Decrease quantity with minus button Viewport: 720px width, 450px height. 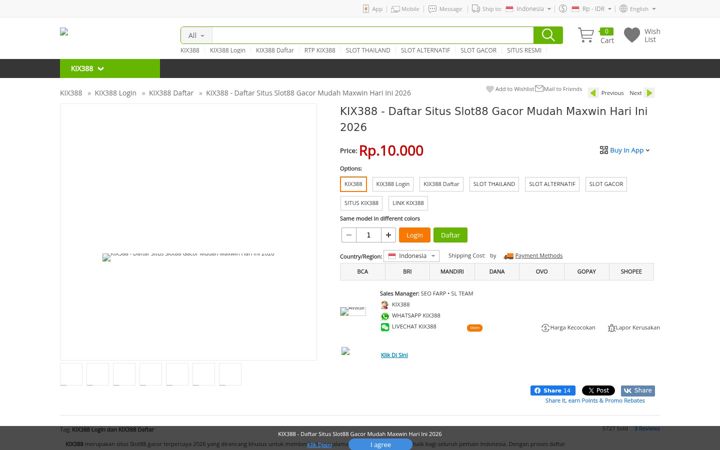pyautogui.click(x=349, y=235)
